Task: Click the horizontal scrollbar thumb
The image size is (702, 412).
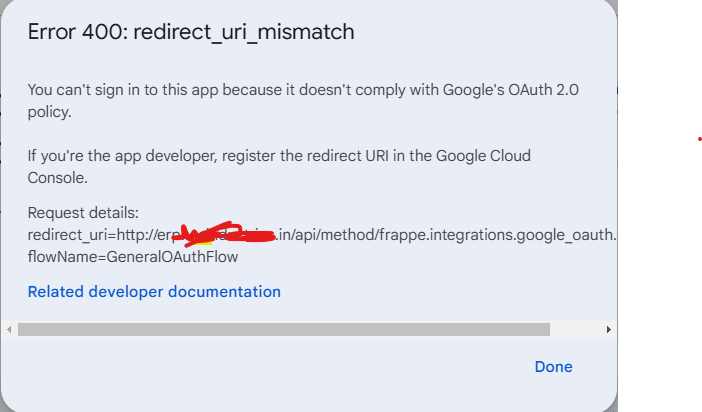Action: pos(284,330)
